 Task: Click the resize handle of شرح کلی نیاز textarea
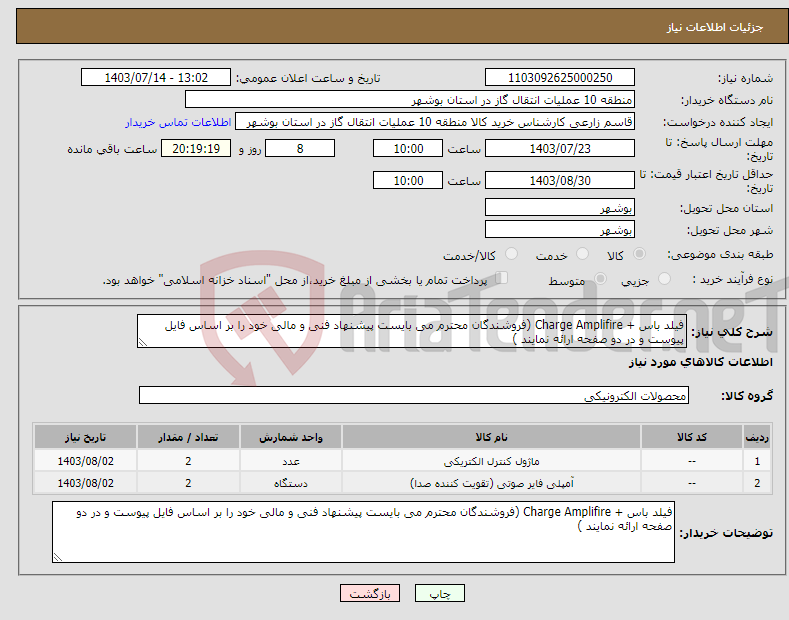pos(143,343)
